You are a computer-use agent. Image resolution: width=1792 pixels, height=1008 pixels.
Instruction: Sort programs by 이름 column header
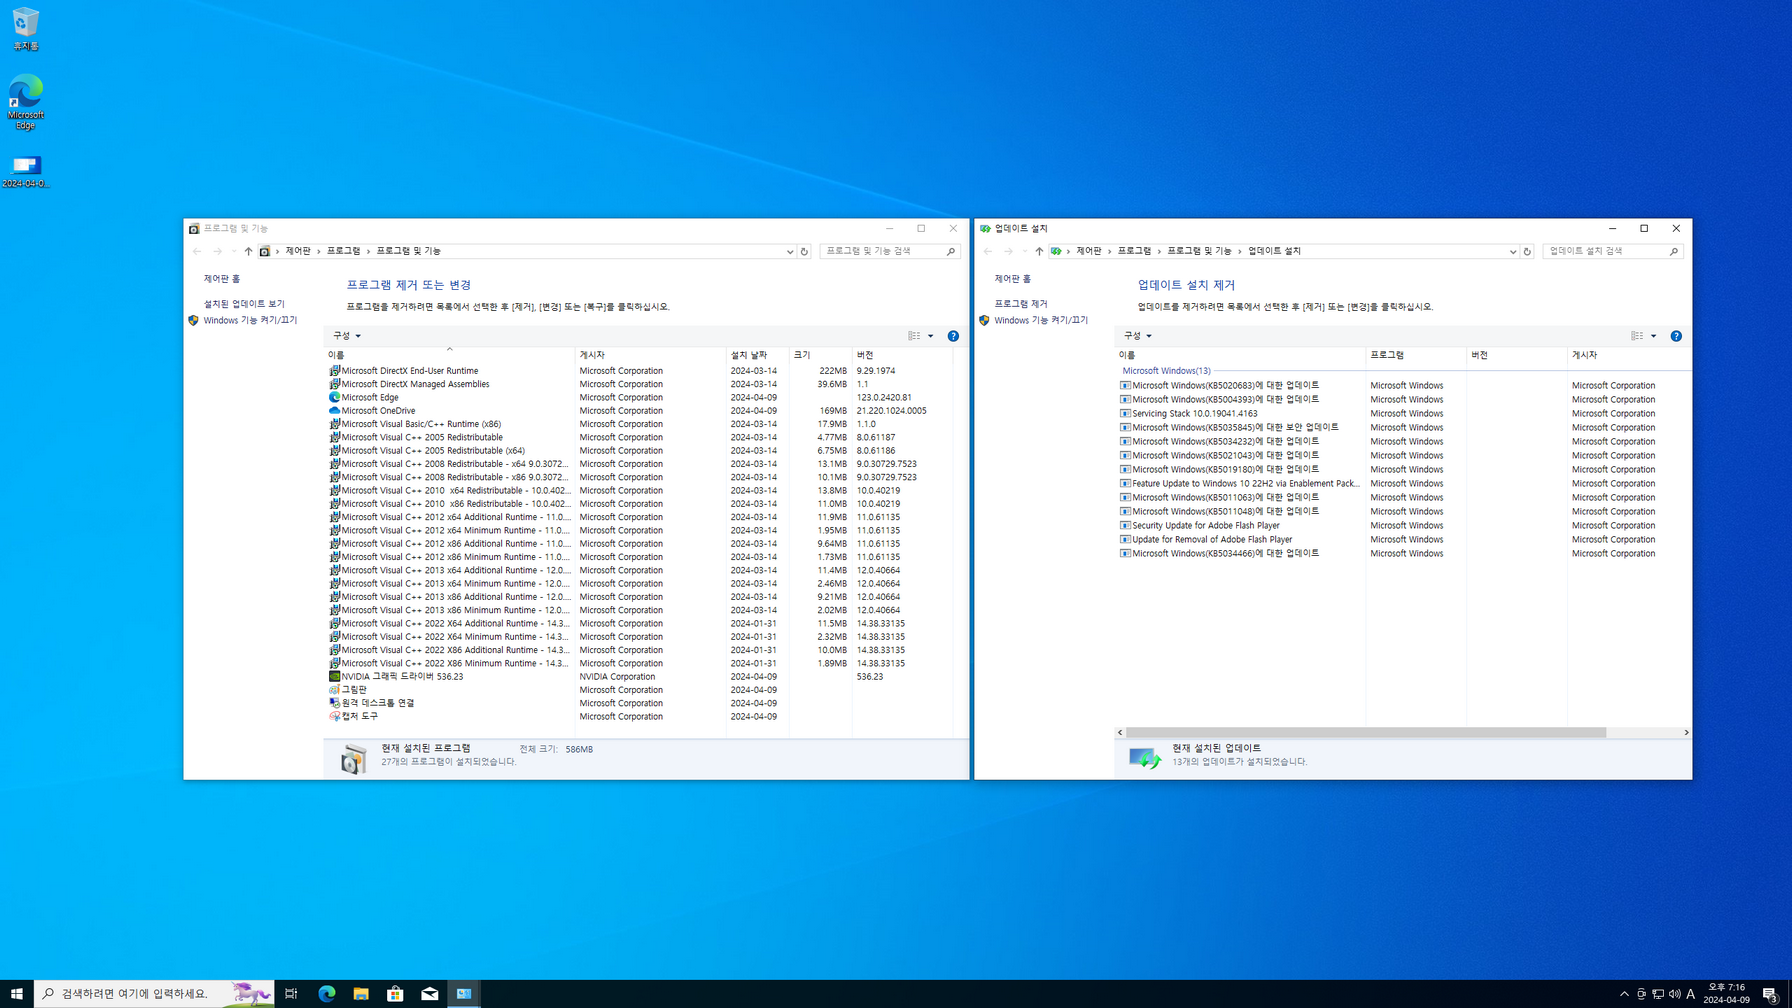(x=450, y=355)
